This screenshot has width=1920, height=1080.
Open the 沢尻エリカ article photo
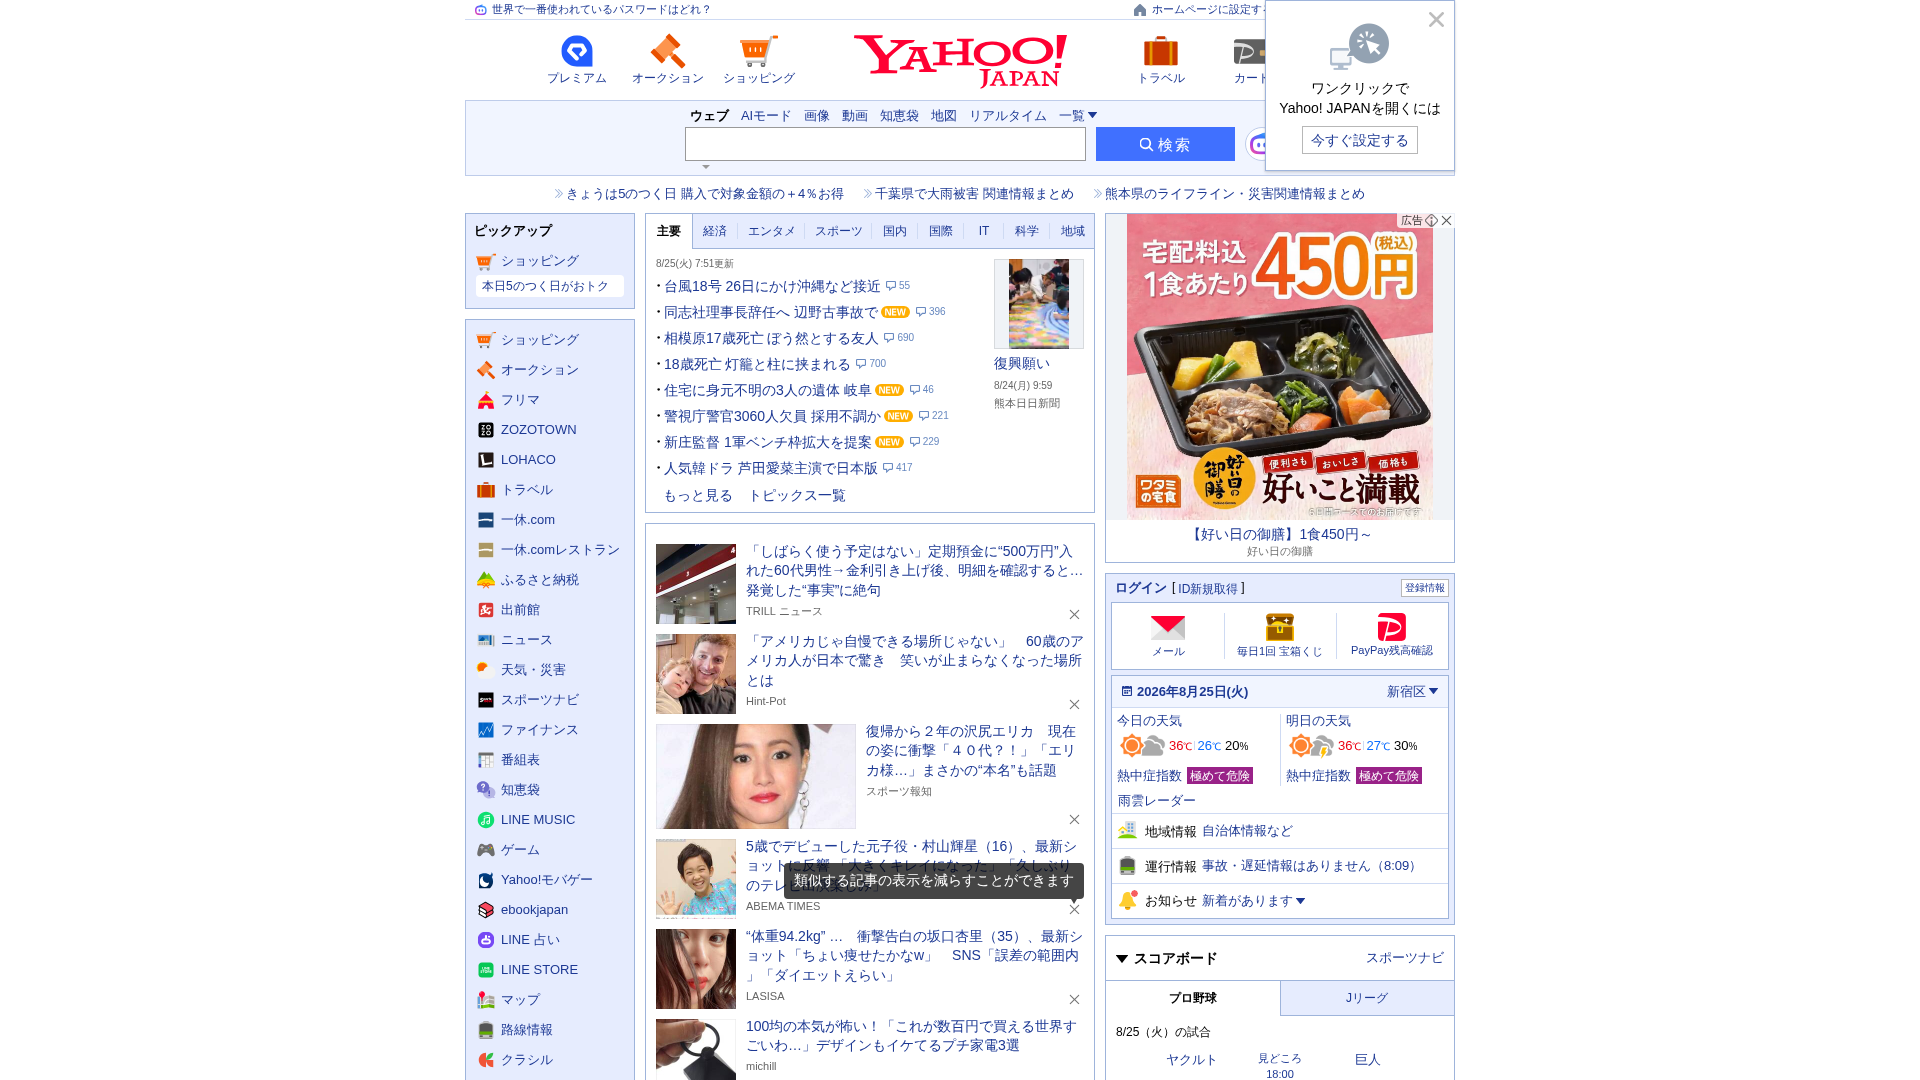click(756, 776)
